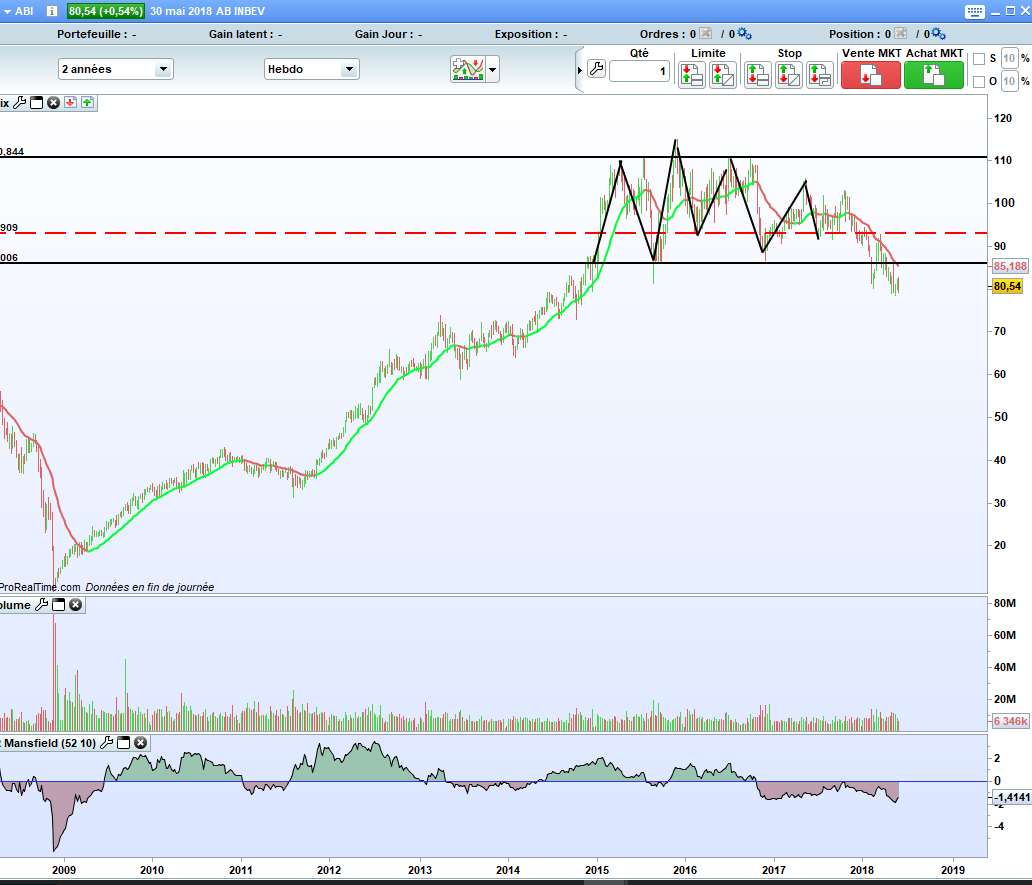Maximize the price panel window icon
Screen dimensions: 1032x885
pos(37,103)
